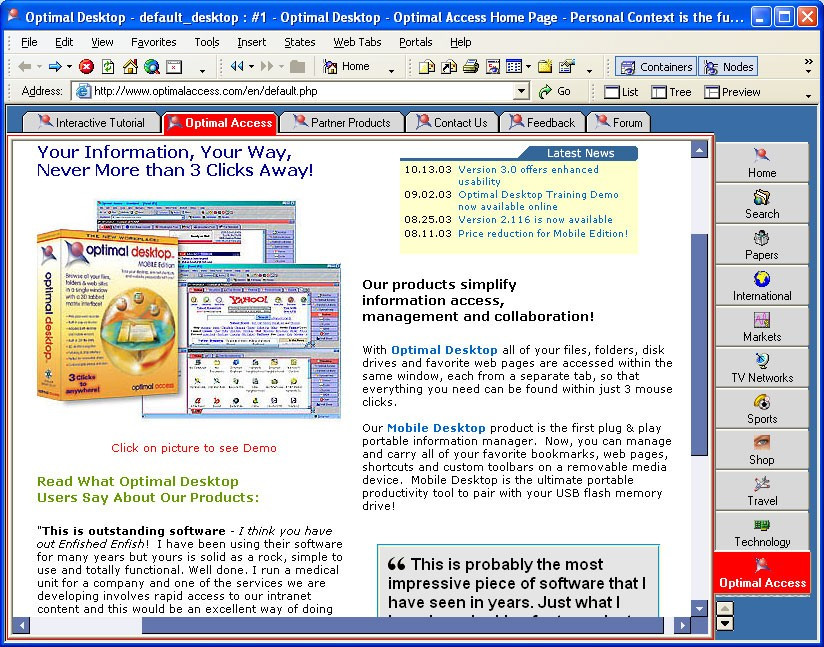
Task: Click the Go button next to address bar
Action: 555,91
